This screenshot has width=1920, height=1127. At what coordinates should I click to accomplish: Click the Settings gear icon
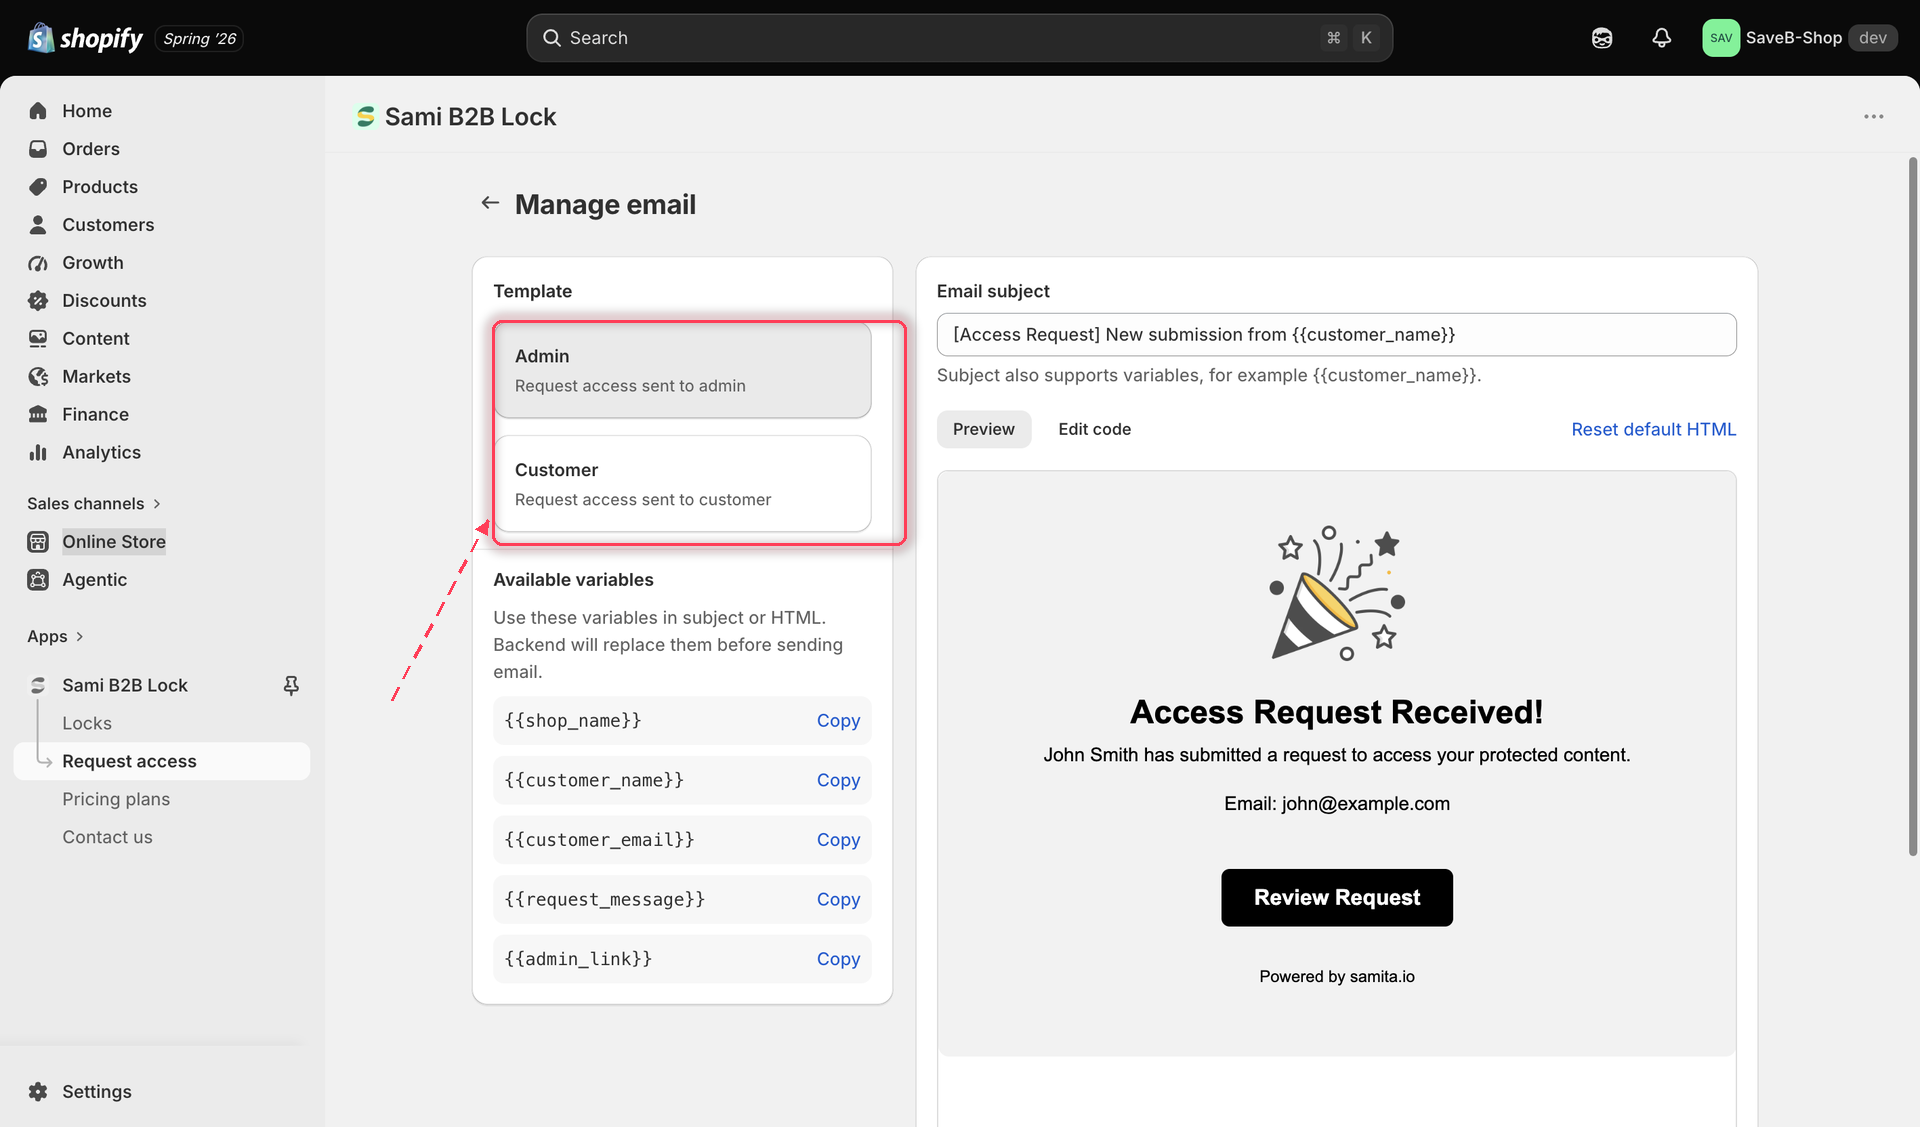pos(38,1092)
